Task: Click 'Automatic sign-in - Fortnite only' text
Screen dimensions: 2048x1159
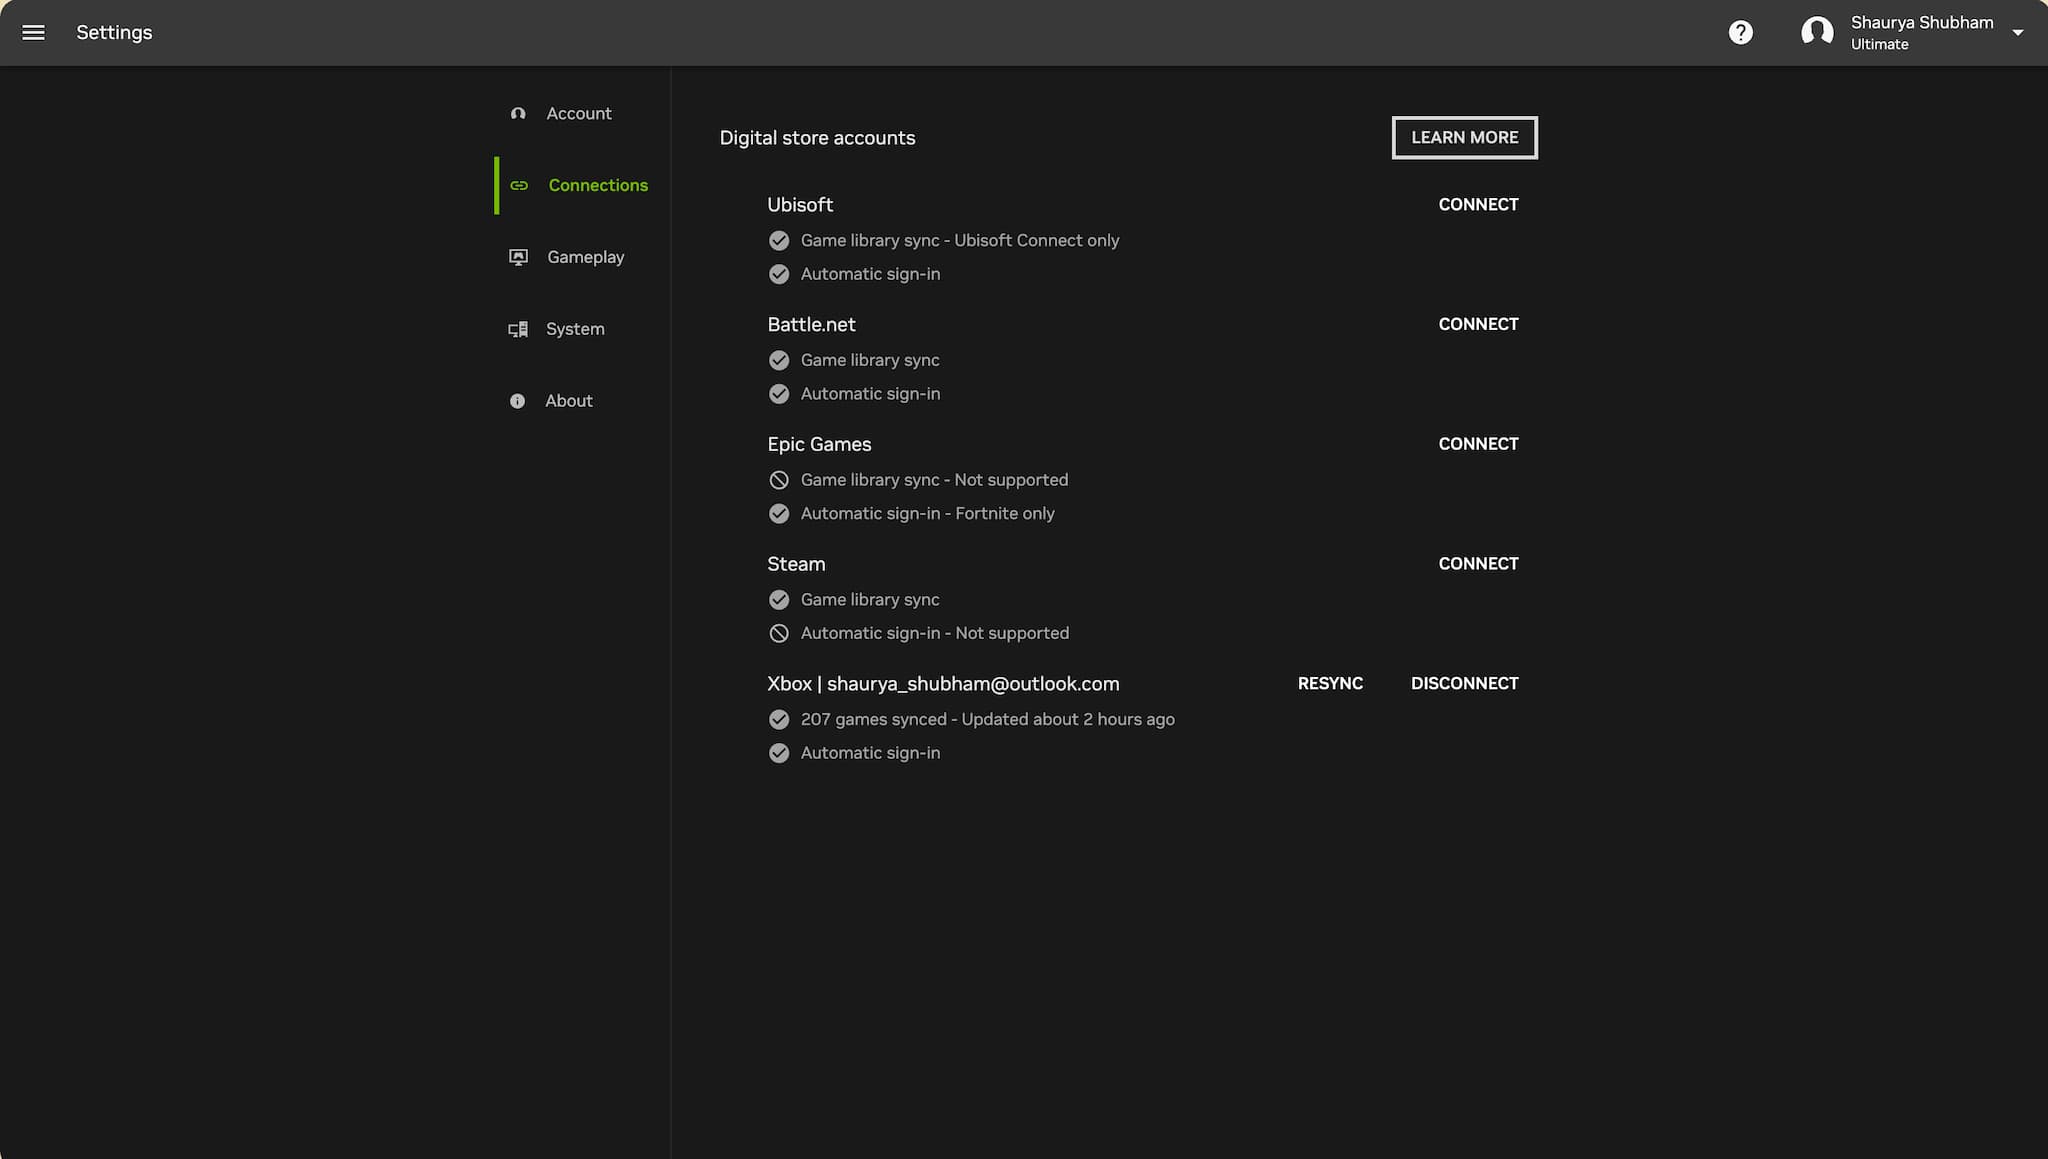Action: pyautogui.click(x=927, y=514)
